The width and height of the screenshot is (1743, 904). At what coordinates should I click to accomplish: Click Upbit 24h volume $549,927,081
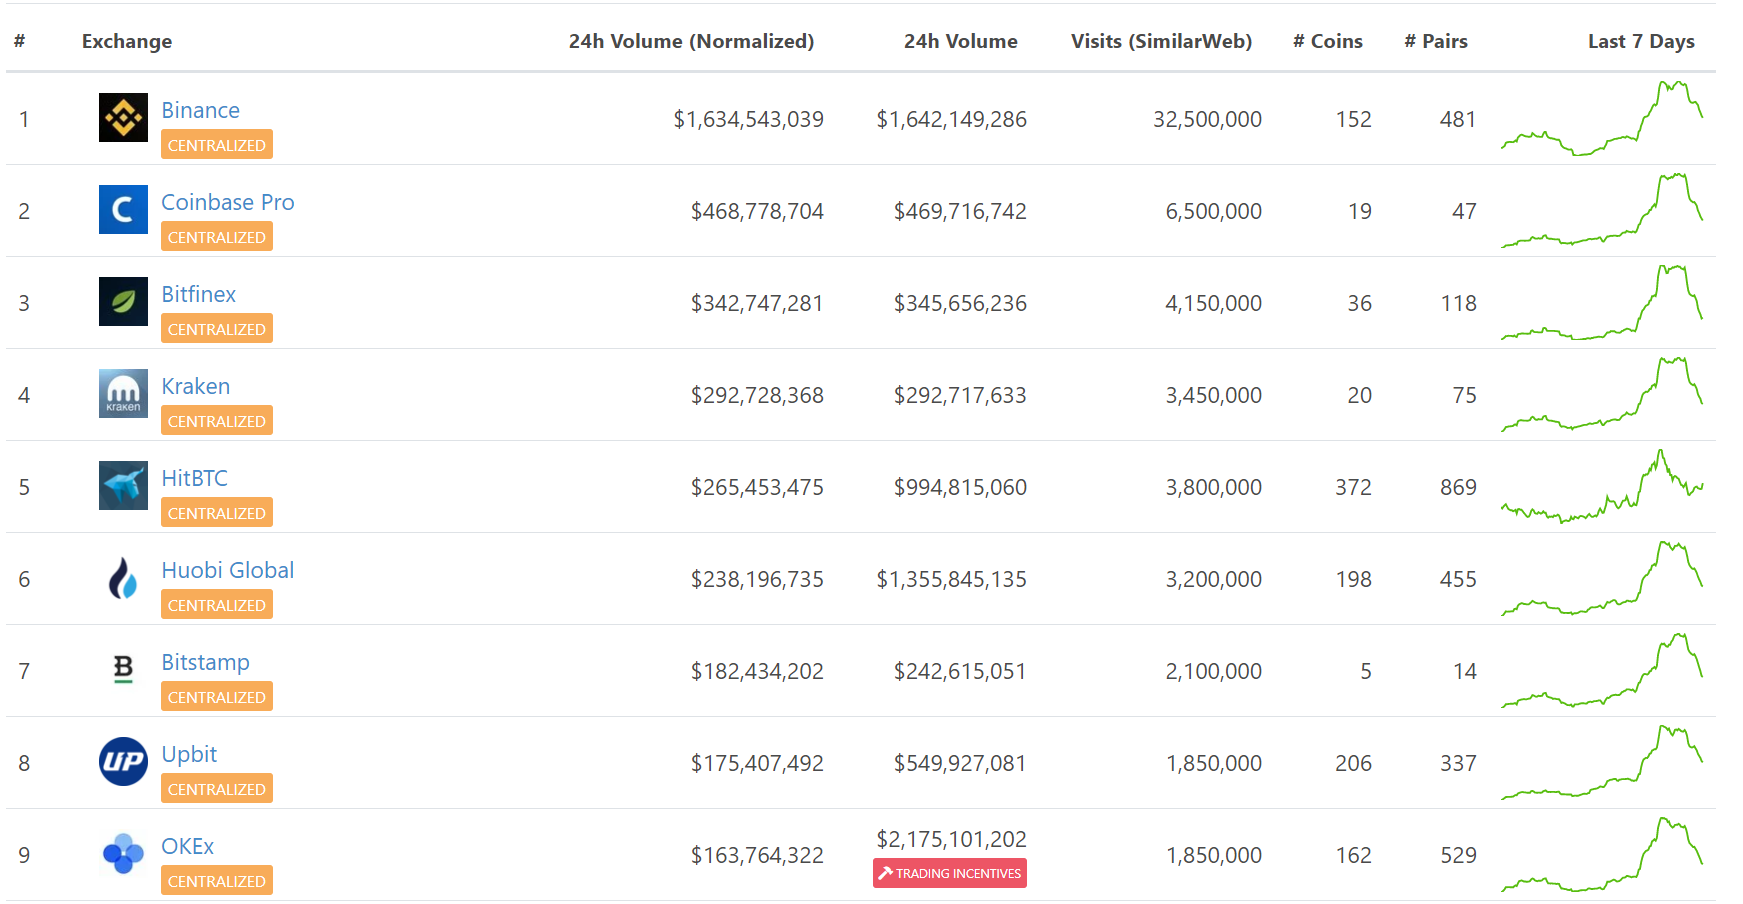click(x=960, y=763)
